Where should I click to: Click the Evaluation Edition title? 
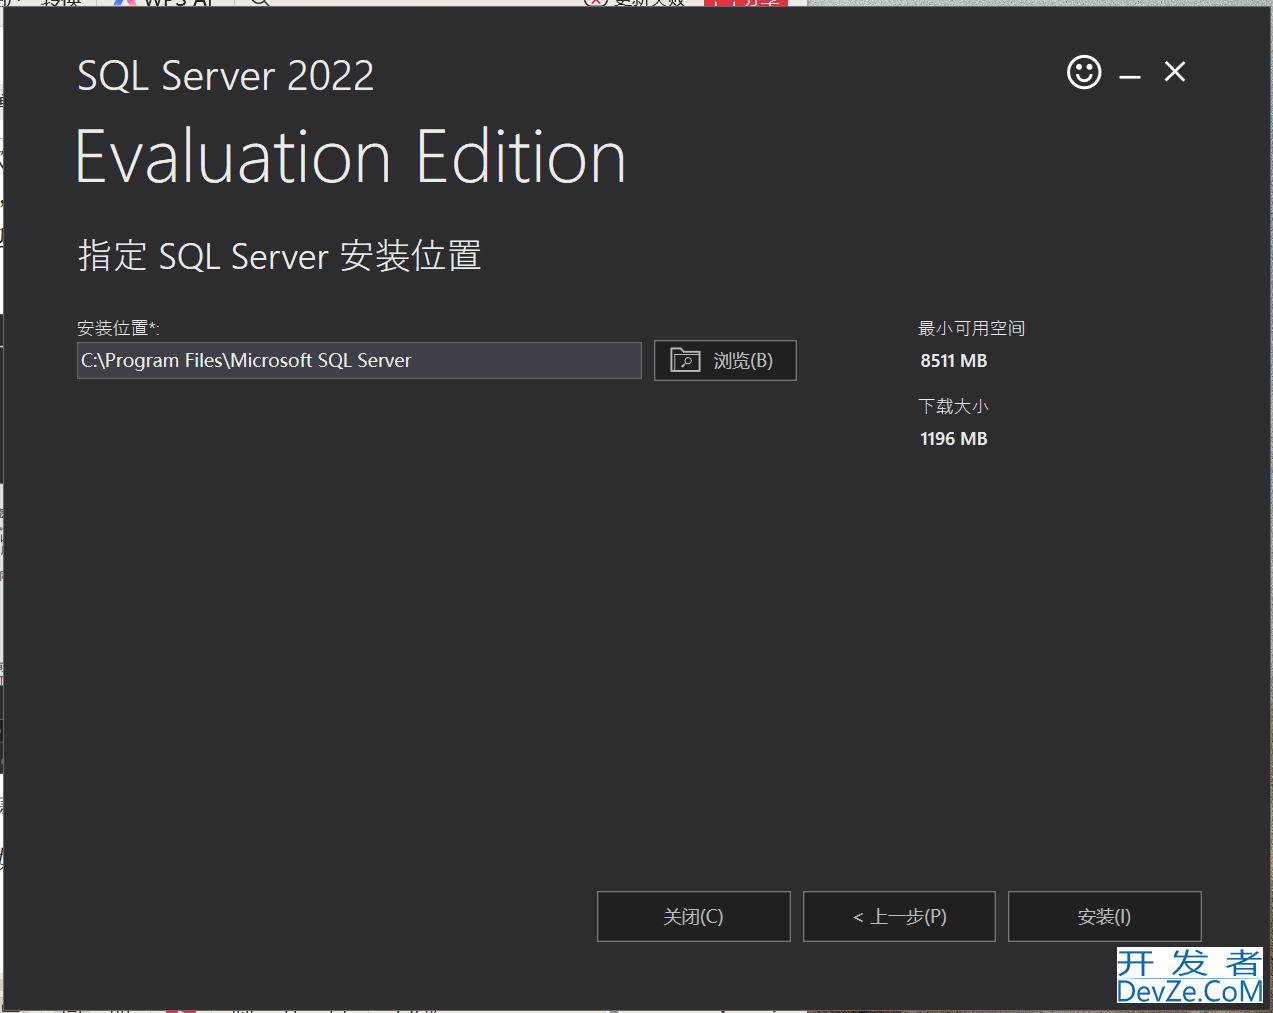coord(351,157)
